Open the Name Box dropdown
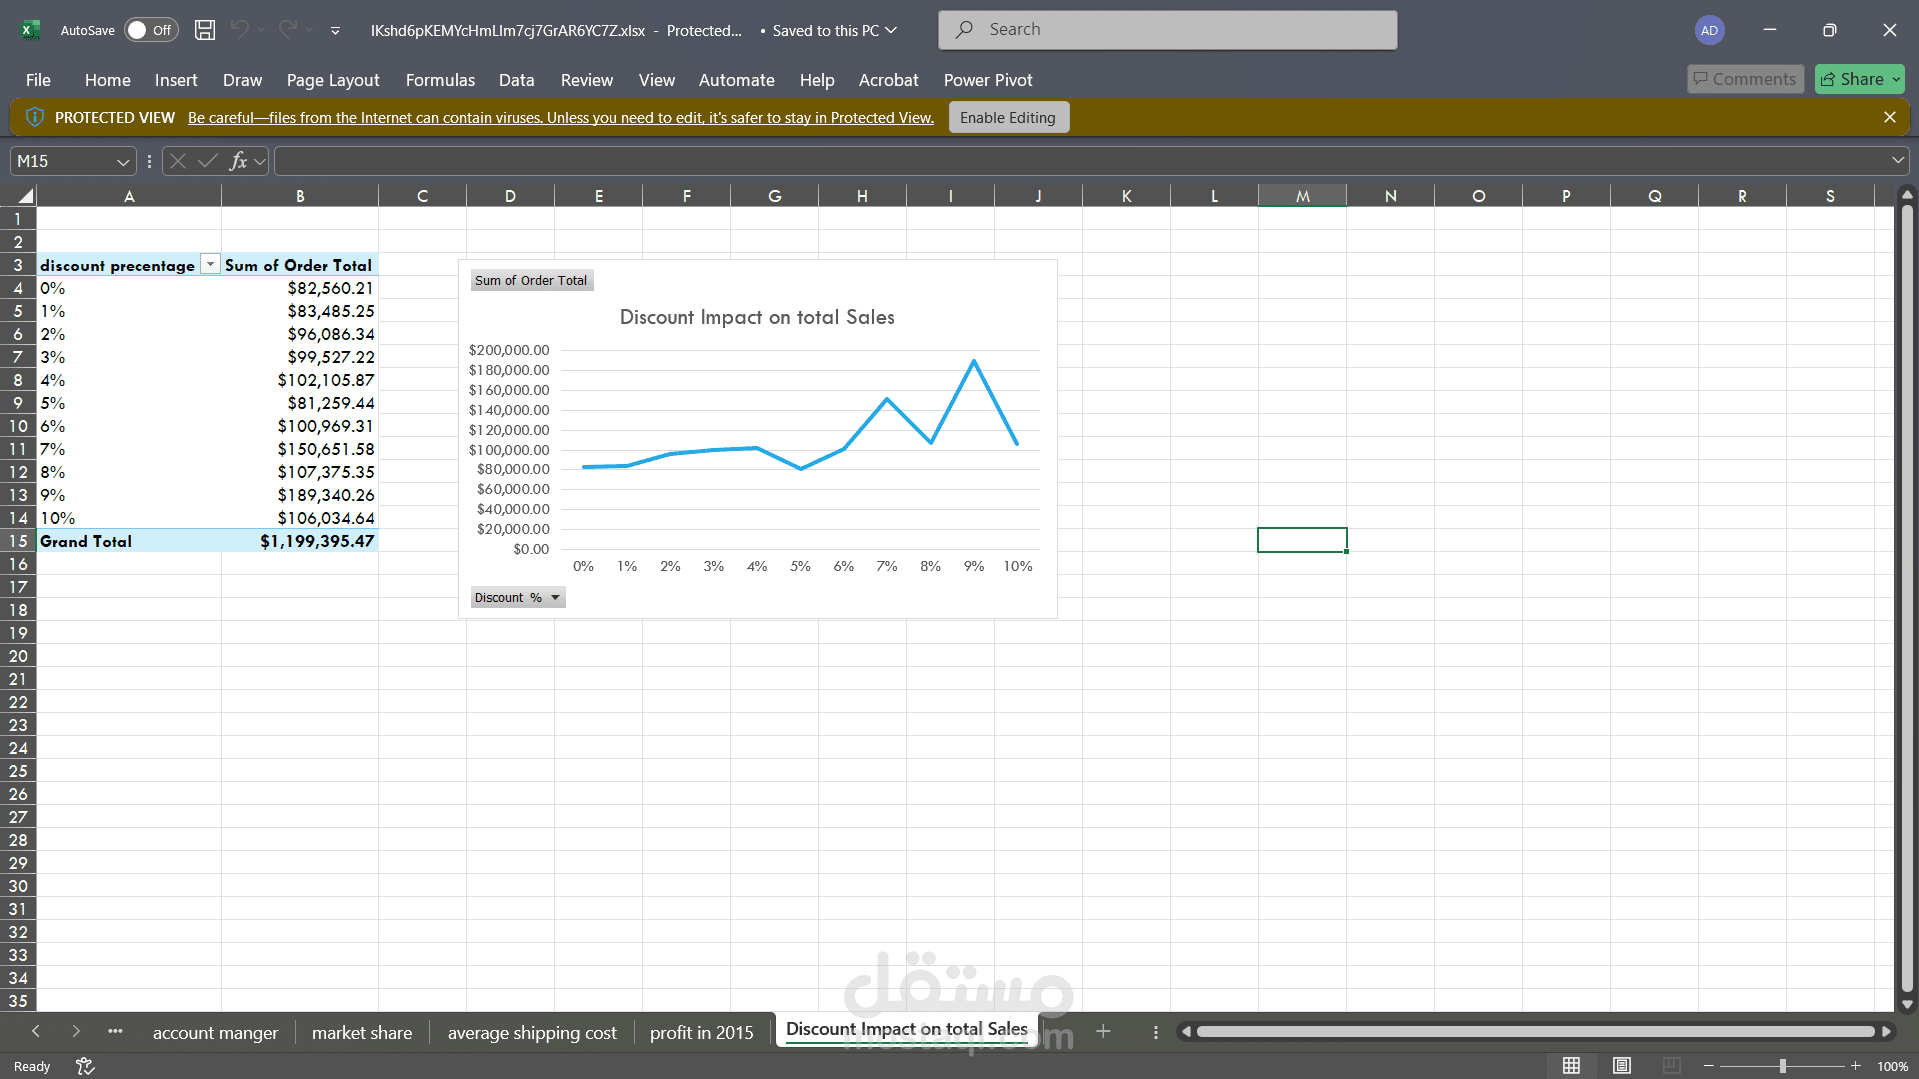This screenshot has height=1079, width=1919. [122, 160]
